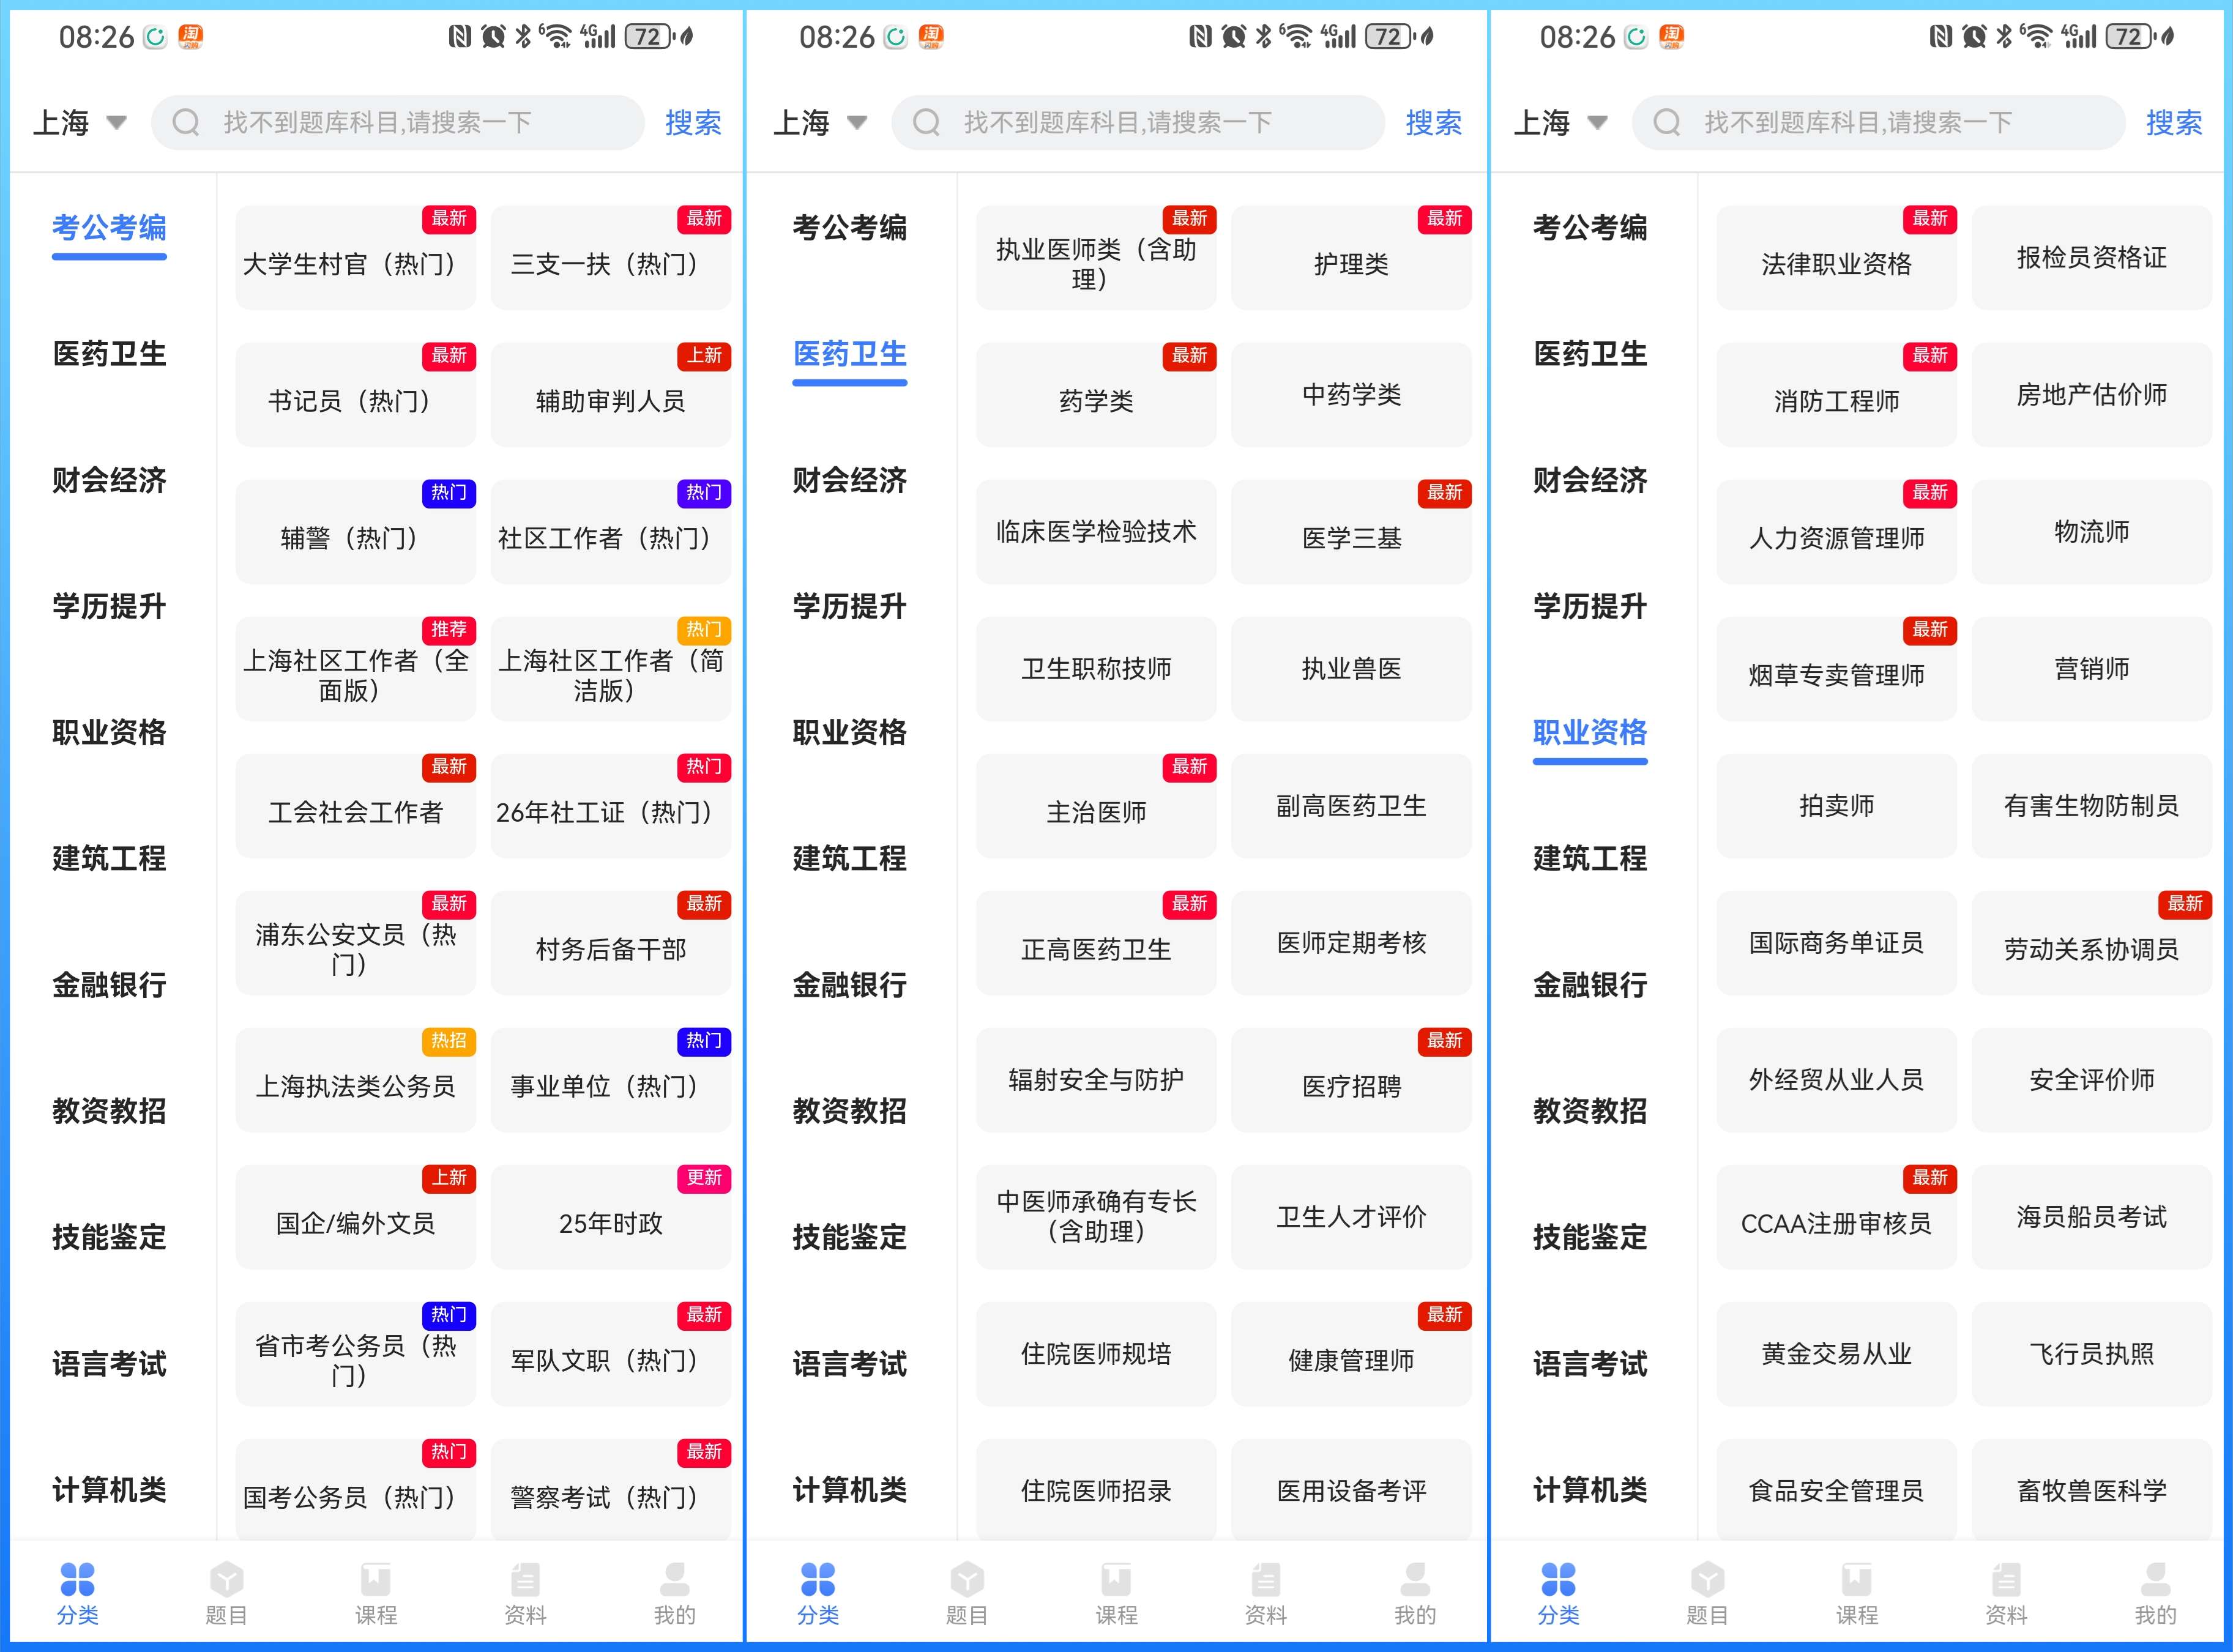
Task: Expand 上海 city dropdown in leftmost screen
Action: click(80, 122)
